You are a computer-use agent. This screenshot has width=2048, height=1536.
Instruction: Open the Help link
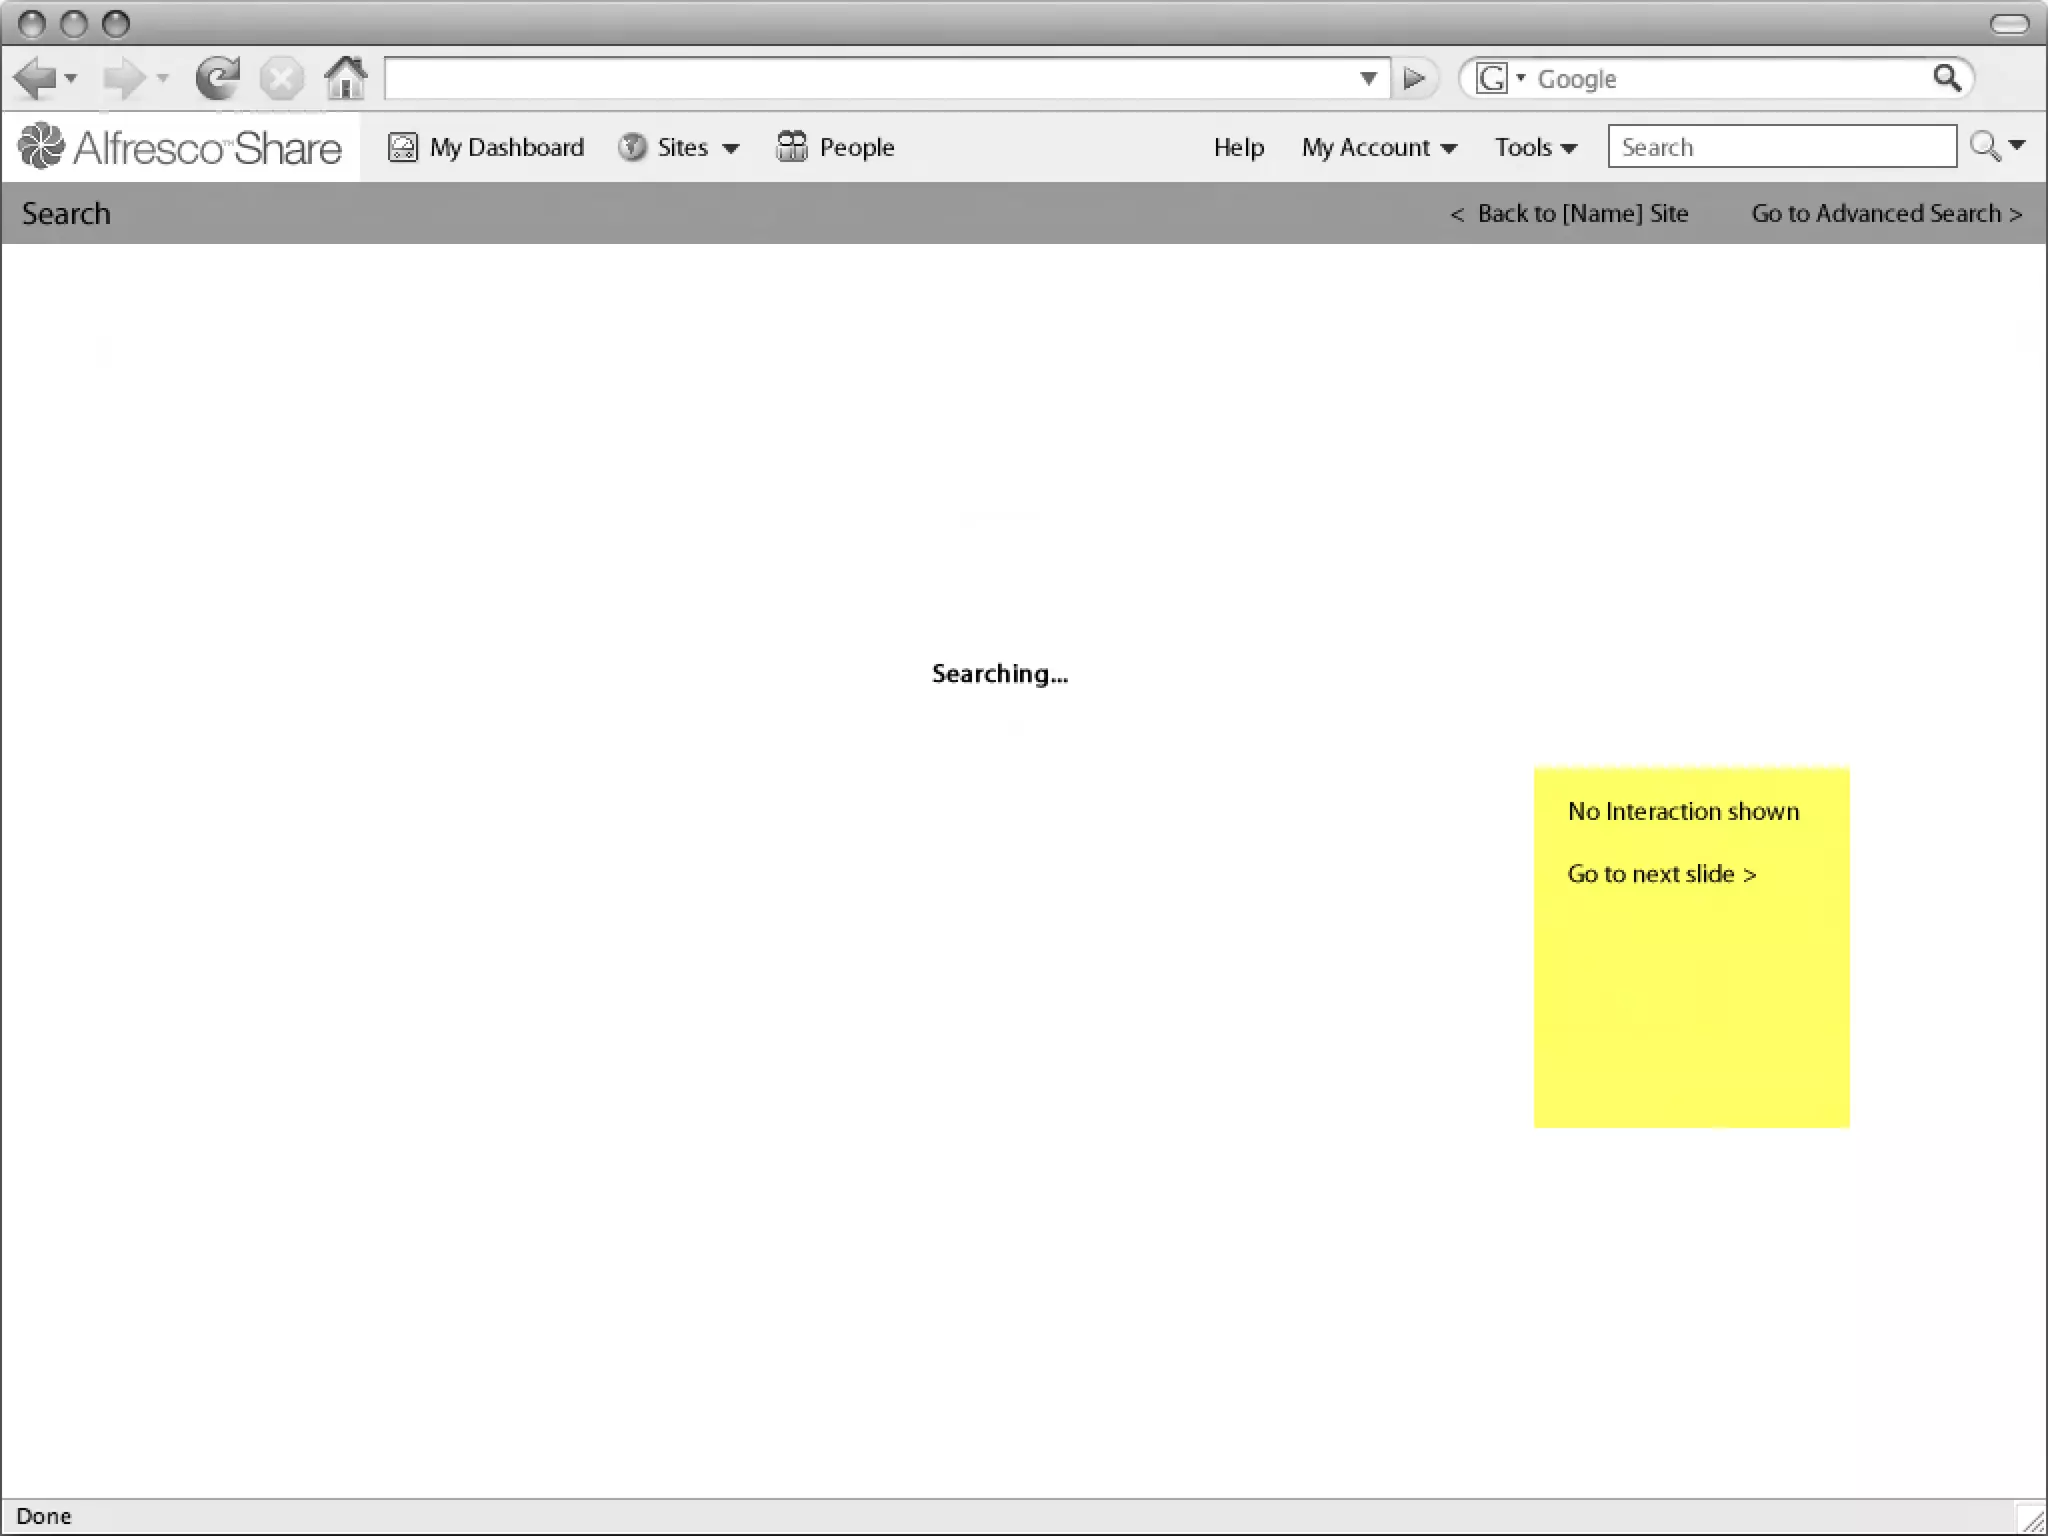[x=1238, y=147]
